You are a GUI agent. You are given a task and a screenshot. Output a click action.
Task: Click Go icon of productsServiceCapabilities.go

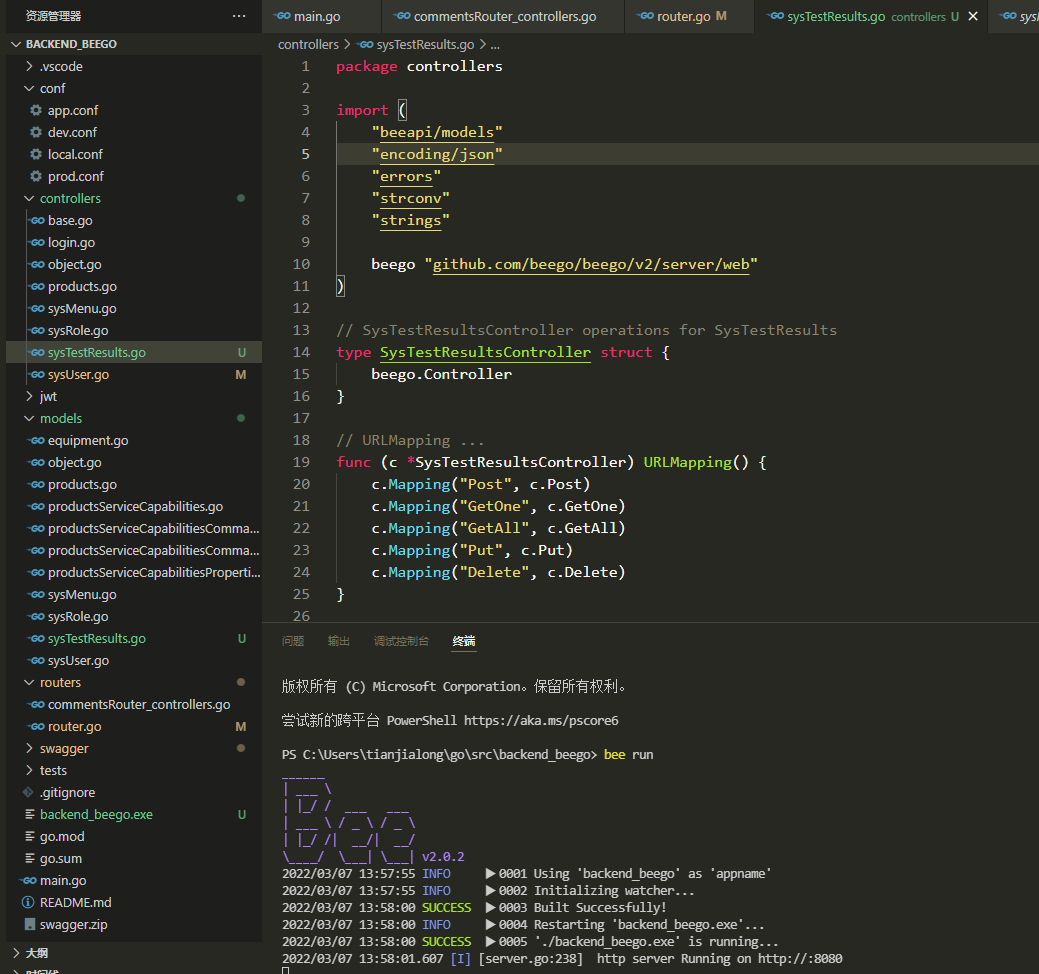[x=37, y=506]
